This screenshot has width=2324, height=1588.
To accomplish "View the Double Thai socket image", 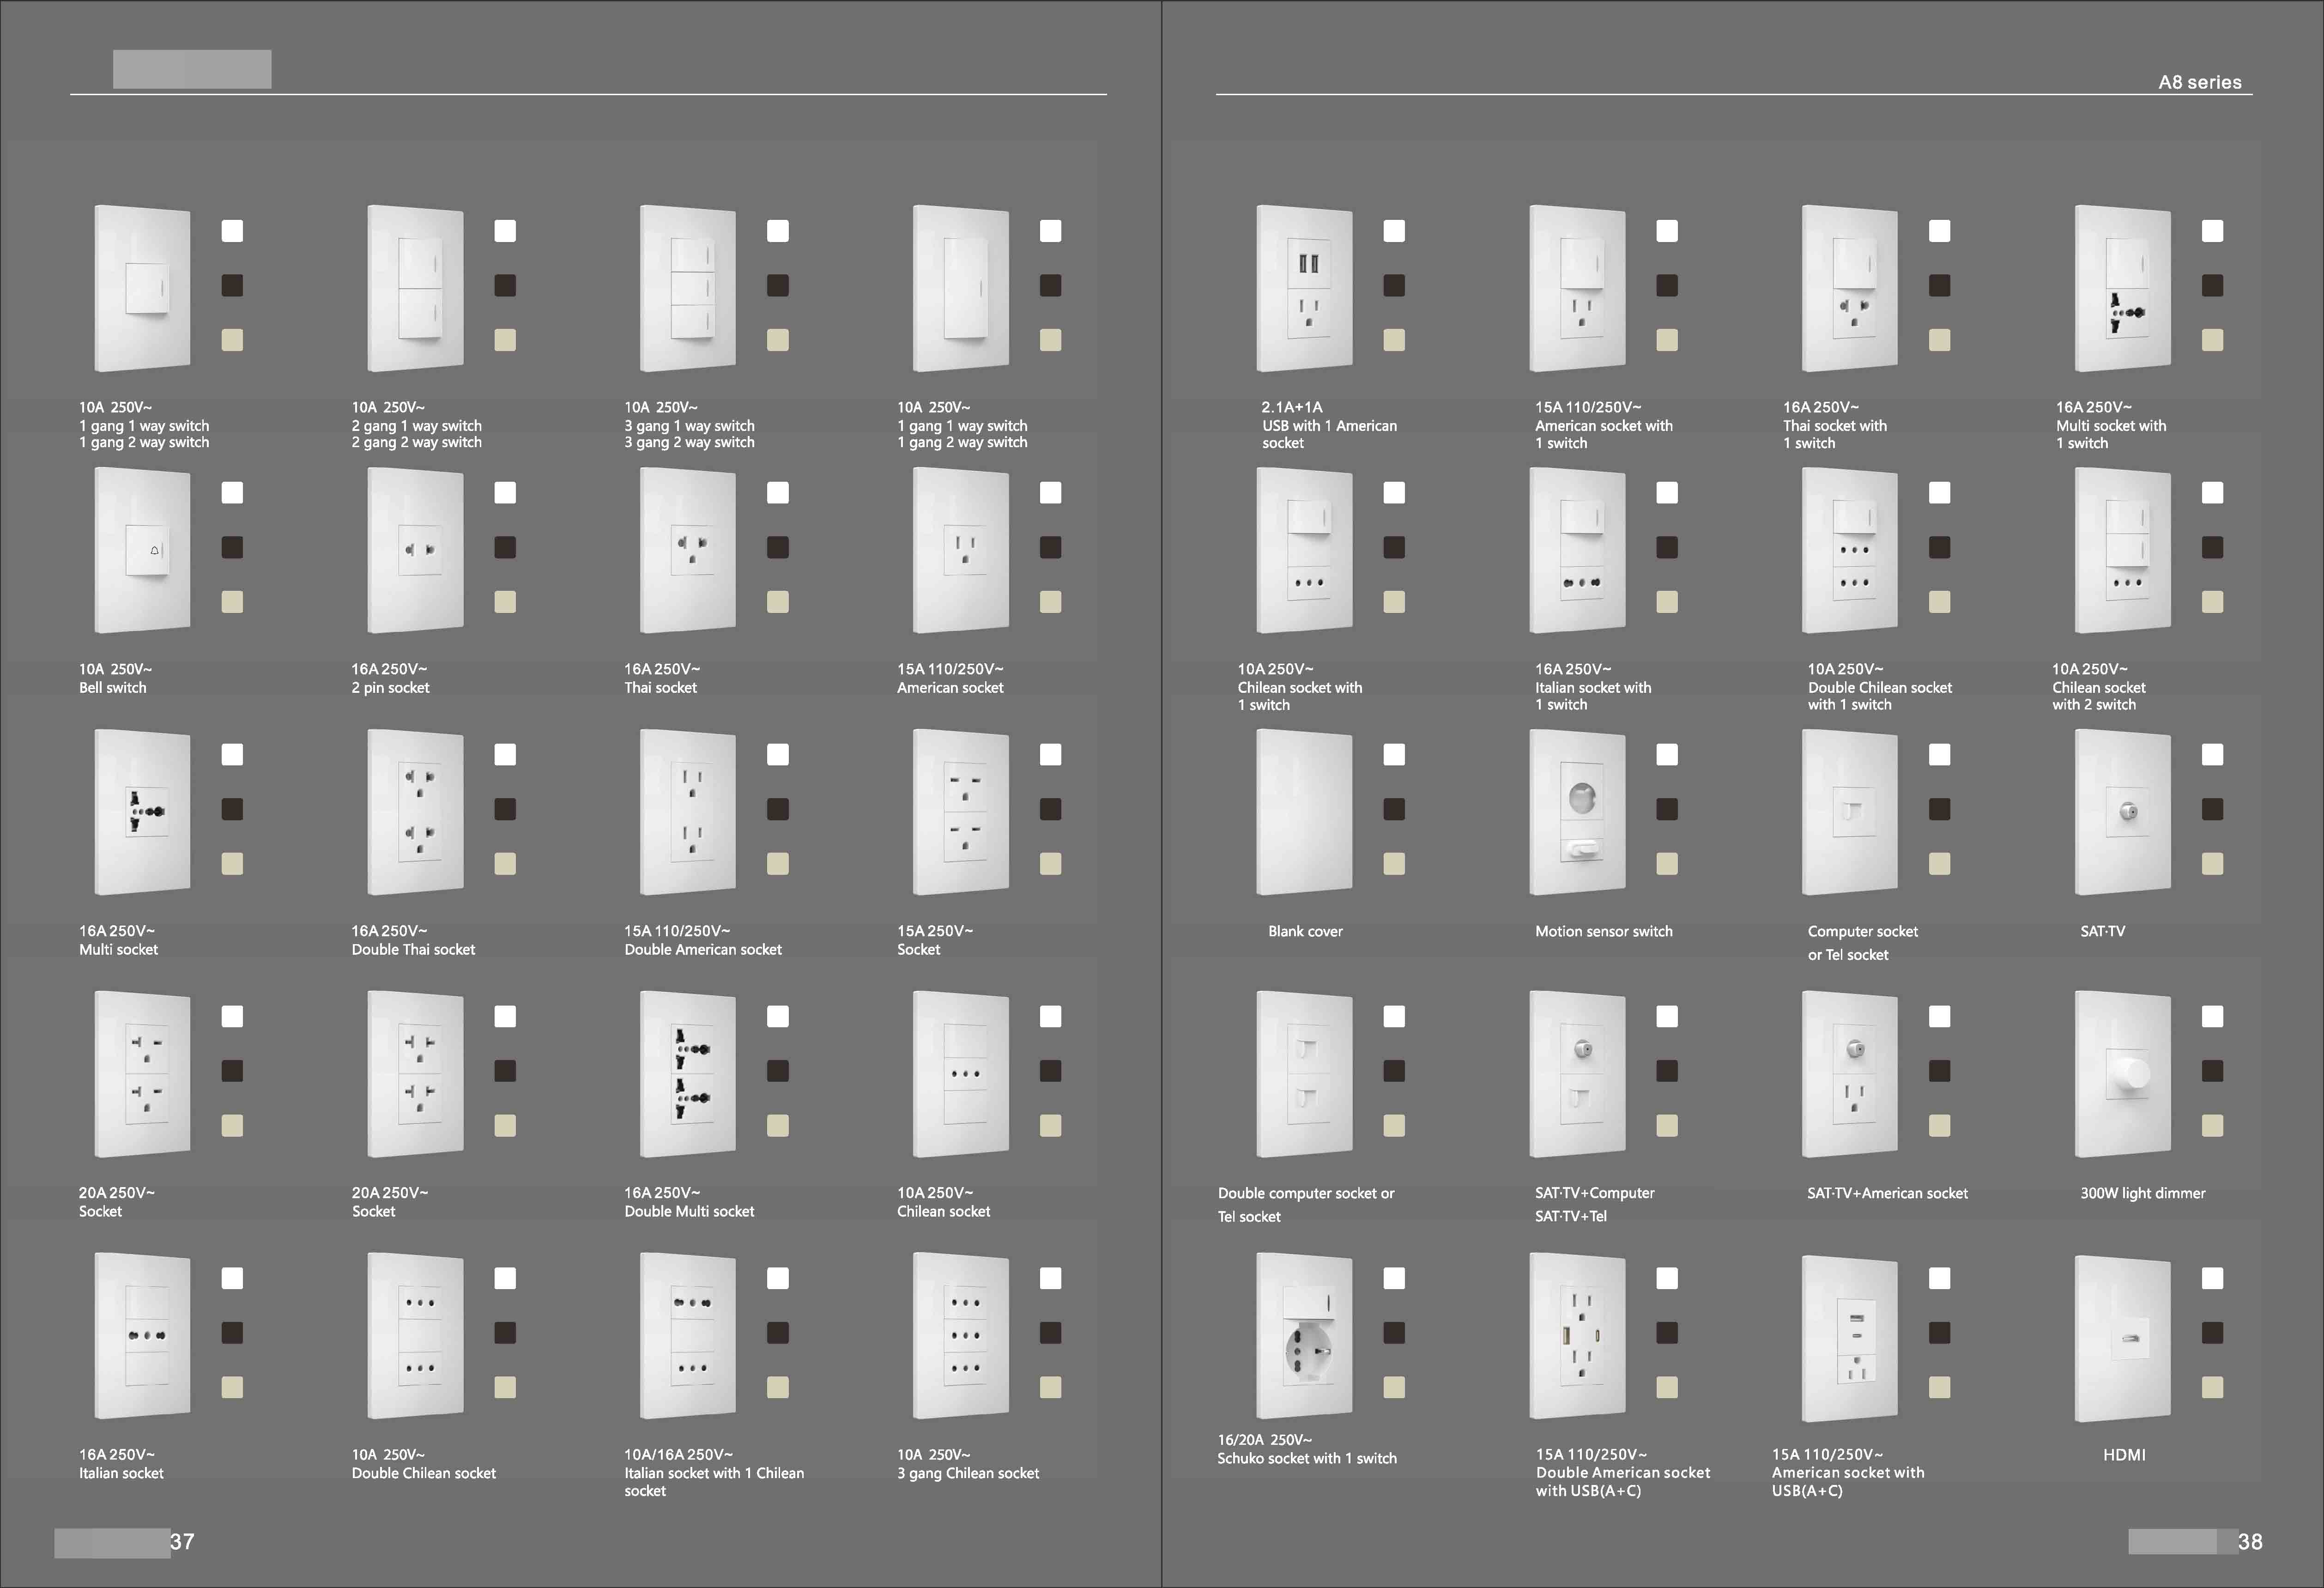I will [x=415, y=812].
